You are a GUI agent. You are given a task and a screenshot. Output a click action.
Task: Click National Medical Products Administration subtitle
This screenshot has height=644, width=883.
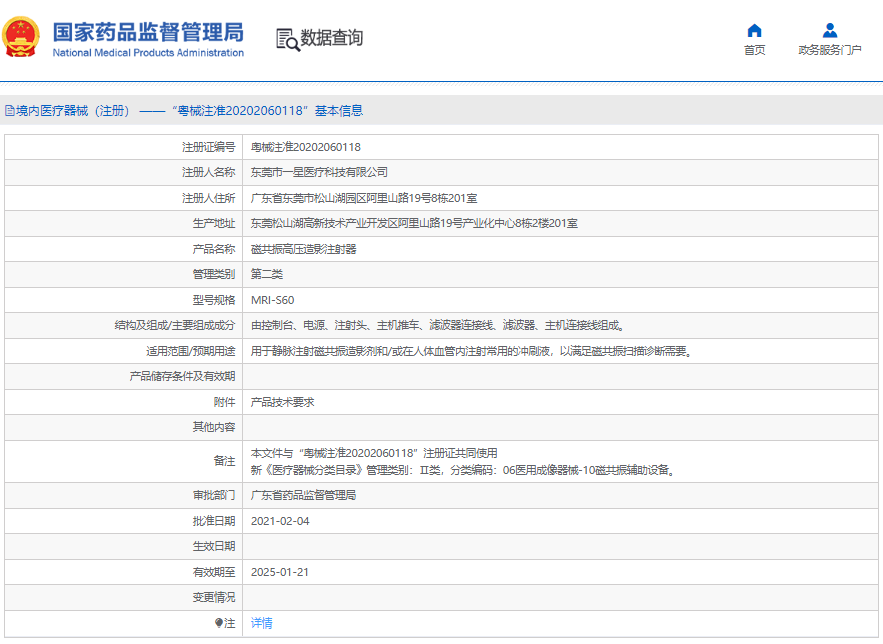pos(148,53)
